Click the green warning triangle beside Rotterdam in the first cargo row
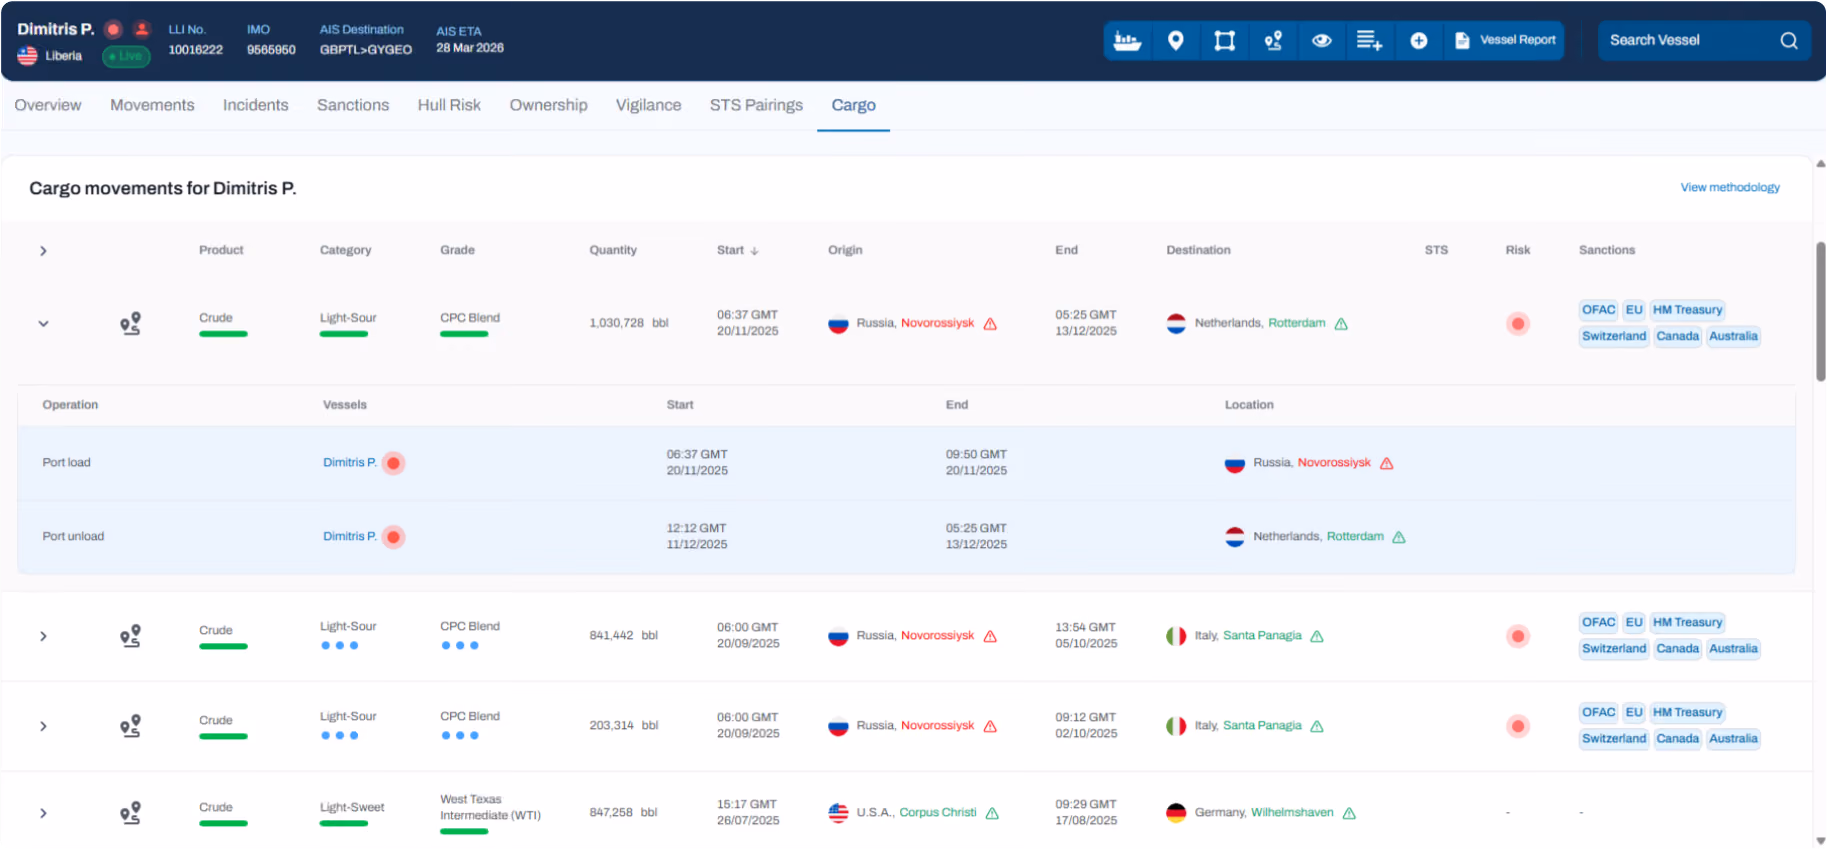Screen dimensions: 1827x849 tap(1341, 324)
